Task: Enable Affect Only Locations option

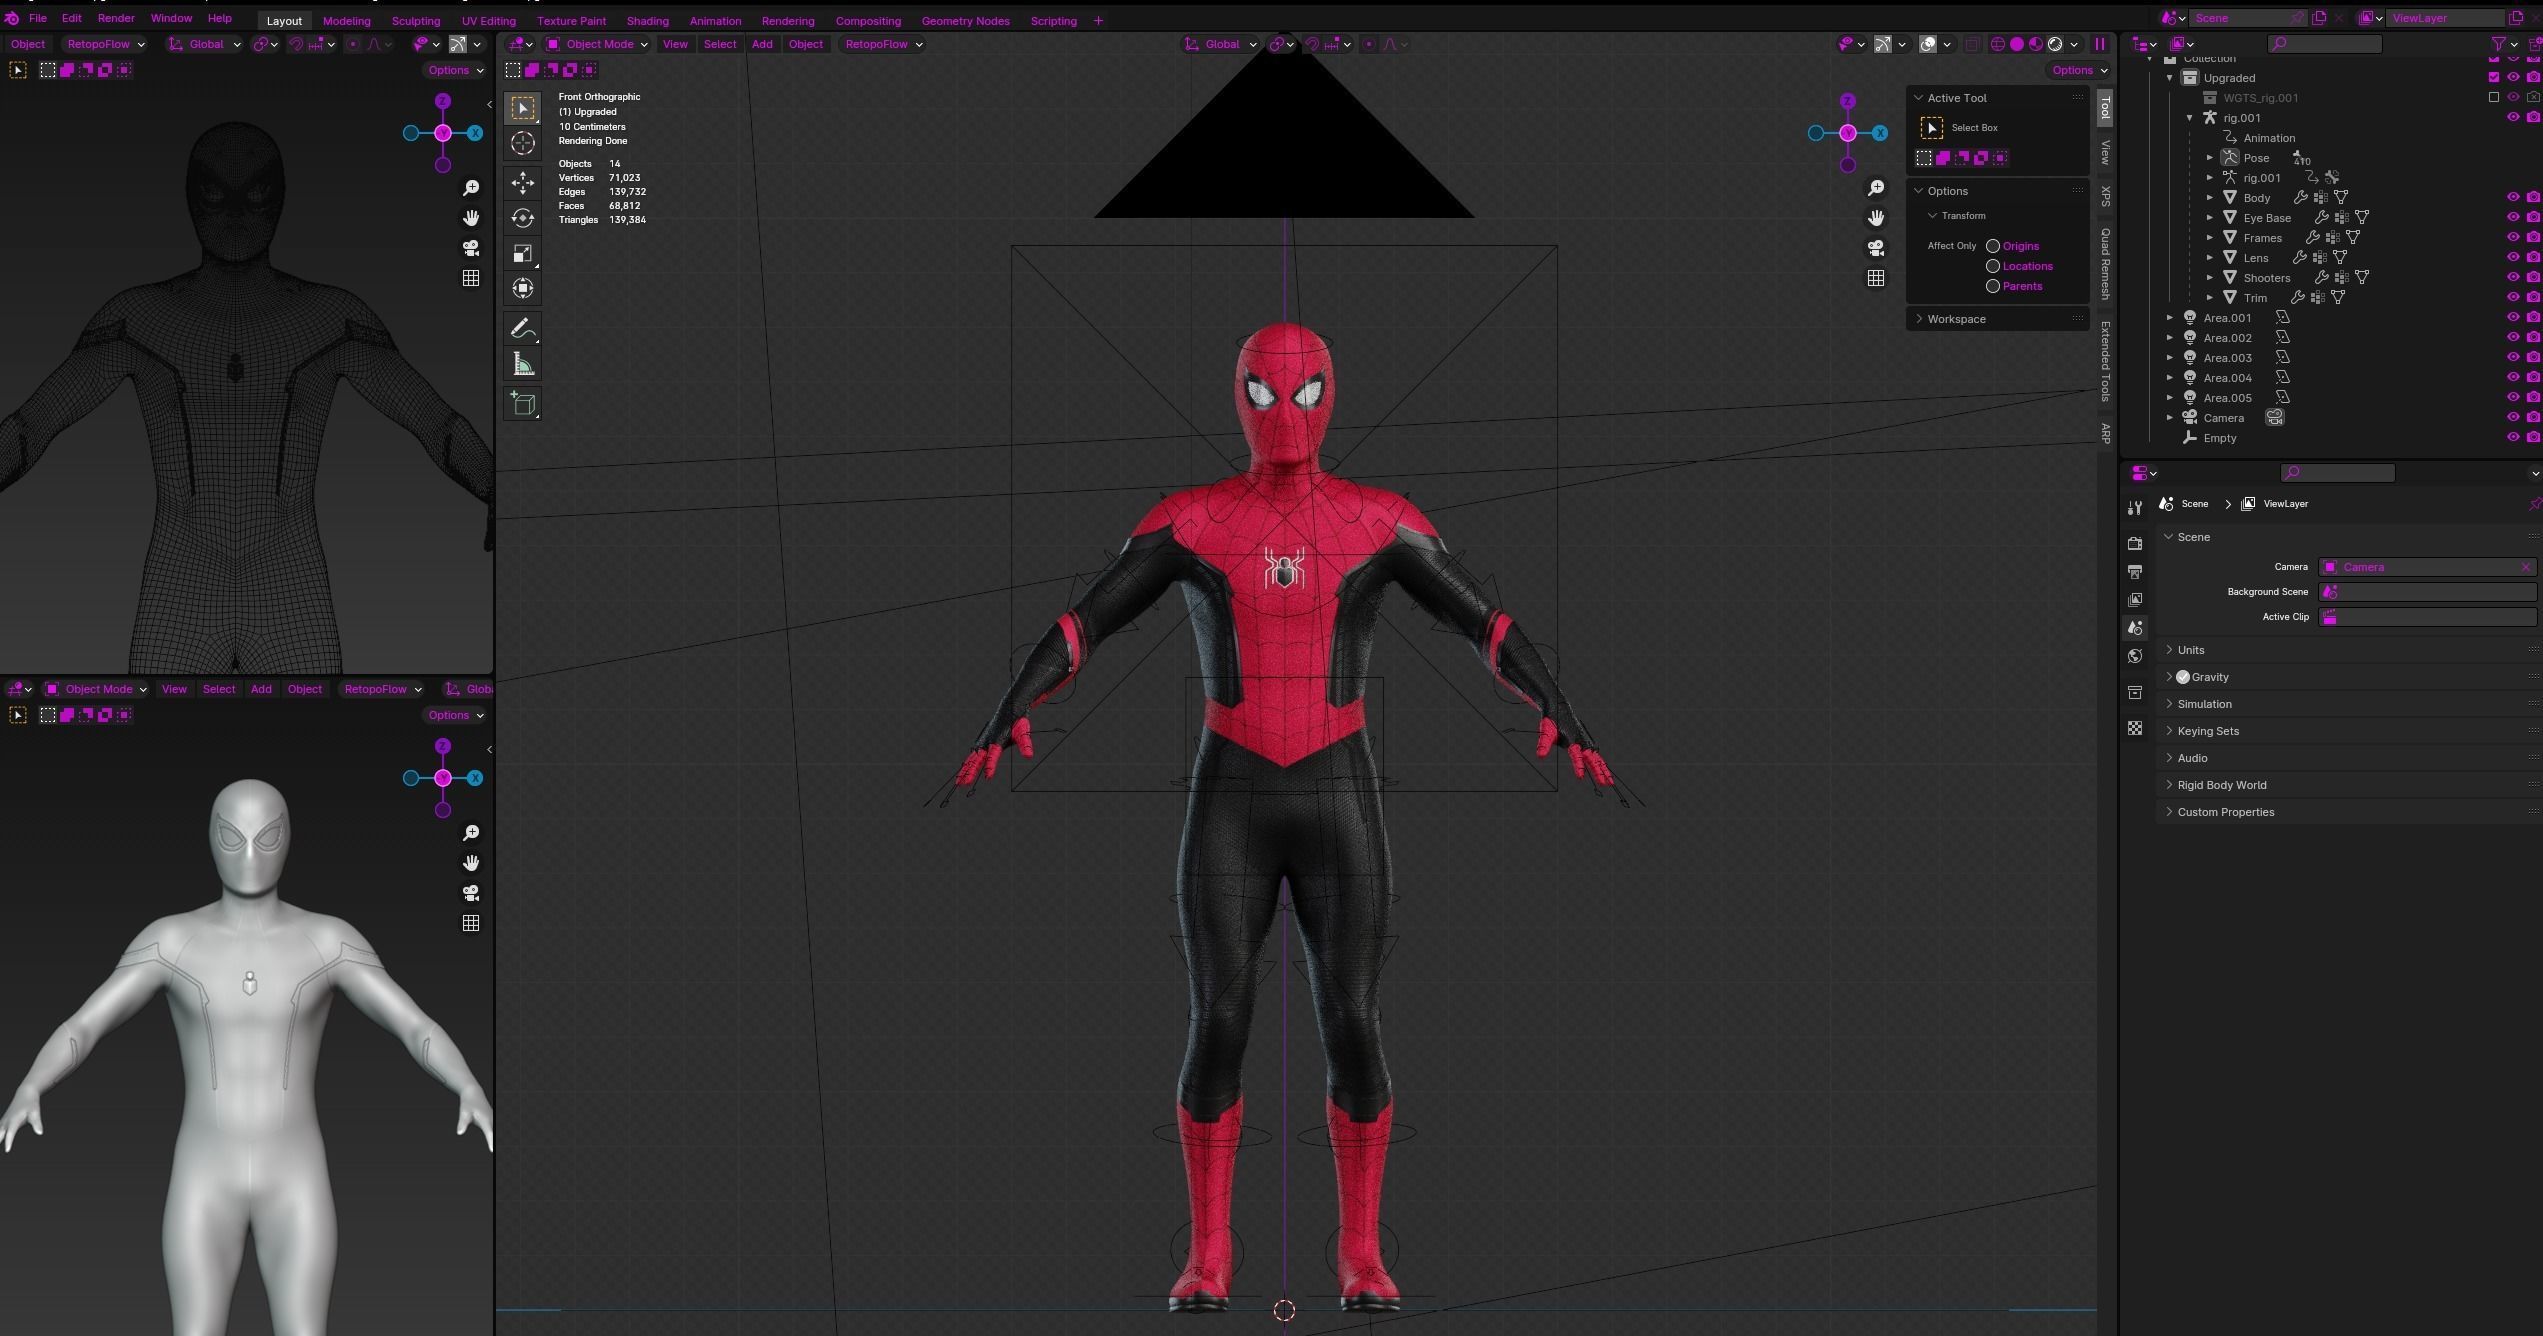Action: click(1992, 266)
